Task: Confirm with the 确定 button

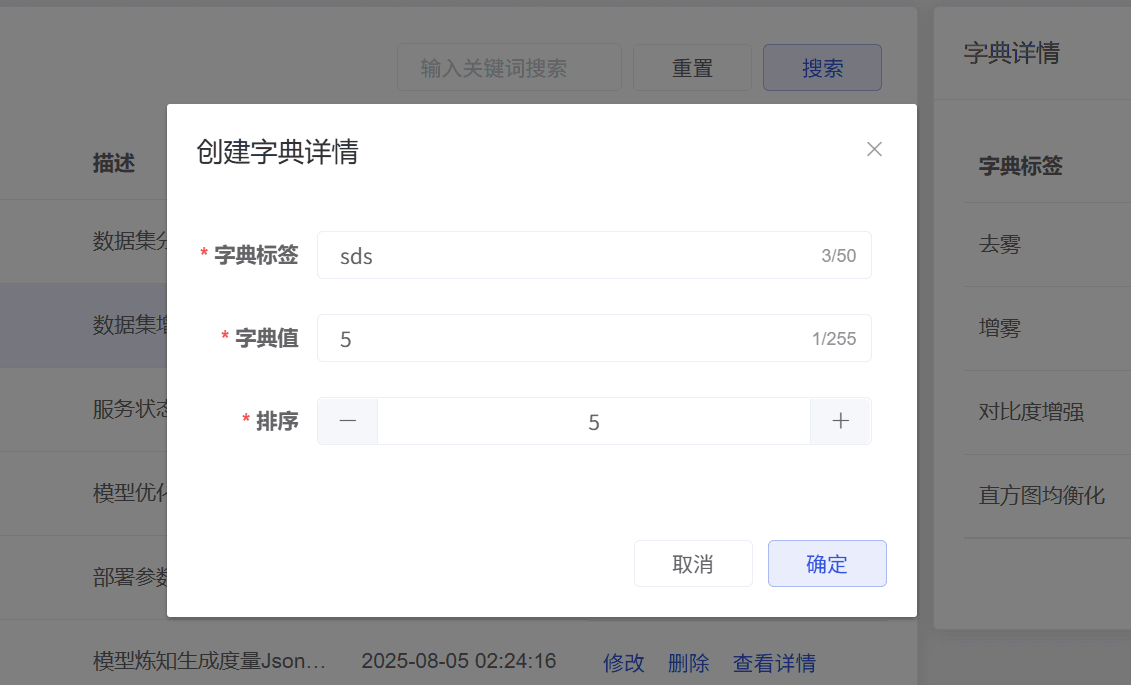Action: [x=826, y=564]
